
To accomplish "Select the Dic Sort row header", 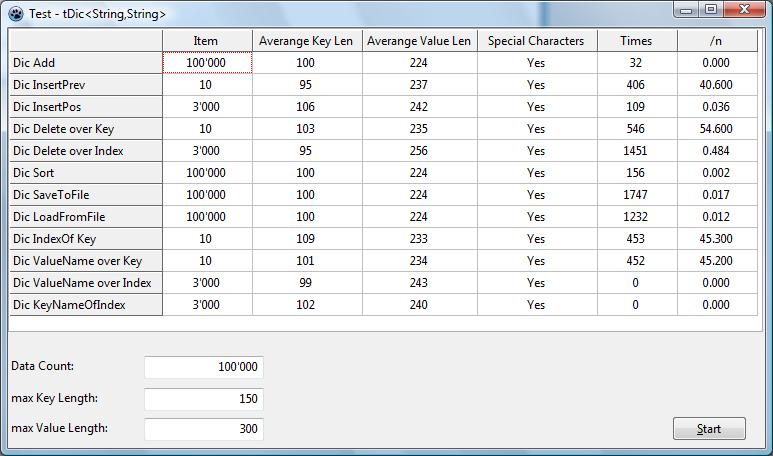I will [x=86, y=173].
